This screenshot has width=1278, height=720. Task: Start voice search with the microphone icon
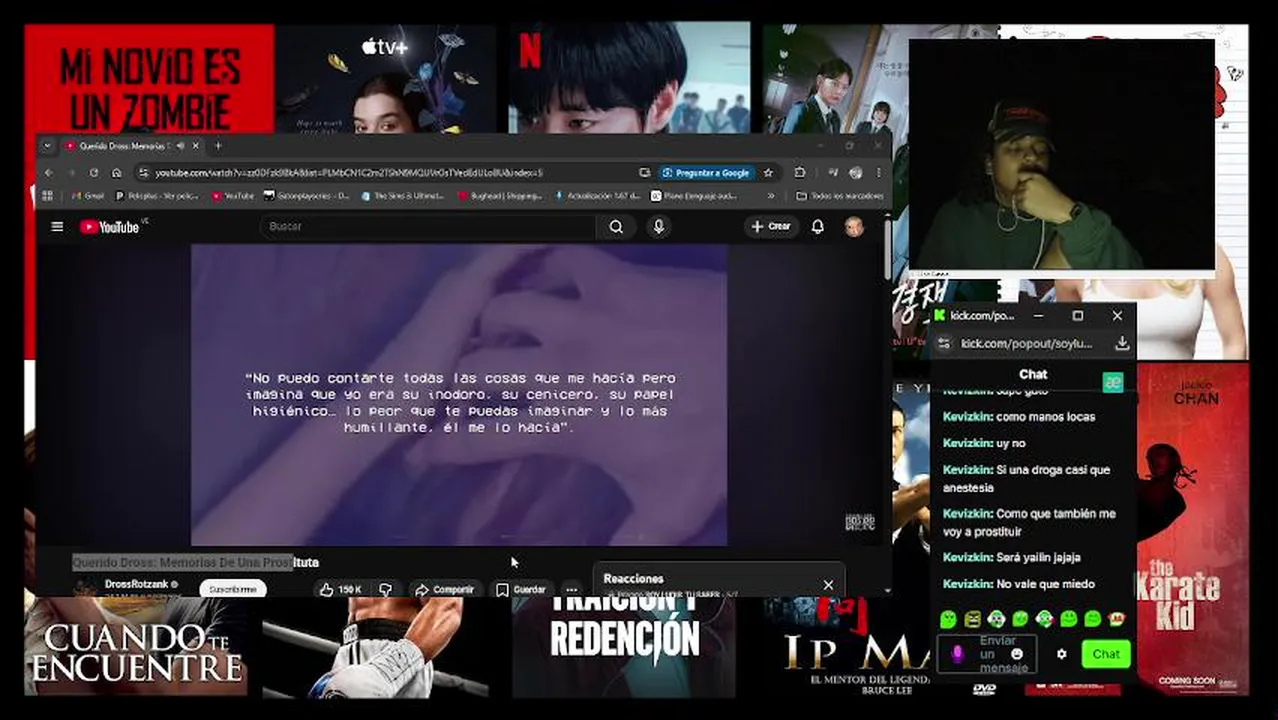(658, 227)
